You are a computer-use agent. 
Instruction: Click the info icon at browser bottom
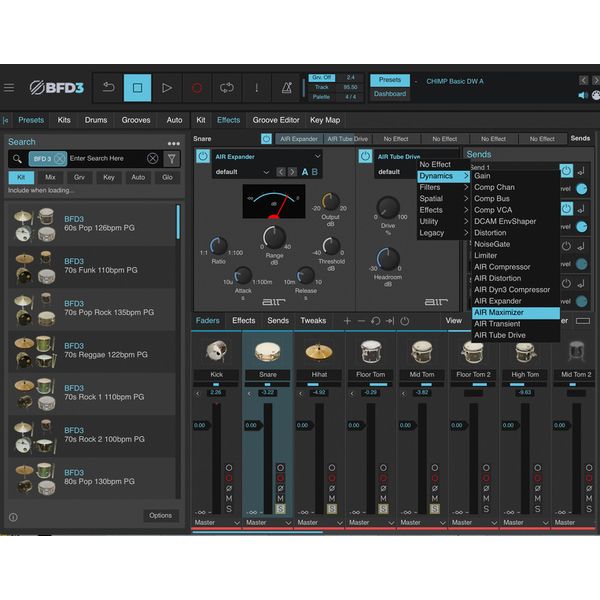(x=13, y=517)
